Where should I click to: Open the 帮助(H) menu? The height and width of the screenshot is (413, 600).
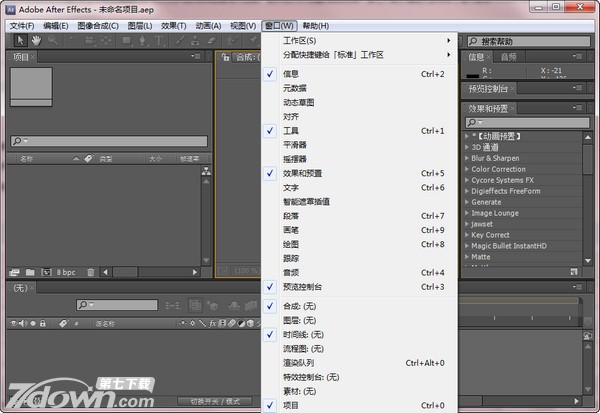pyautogui.click(x=315, y=25)
